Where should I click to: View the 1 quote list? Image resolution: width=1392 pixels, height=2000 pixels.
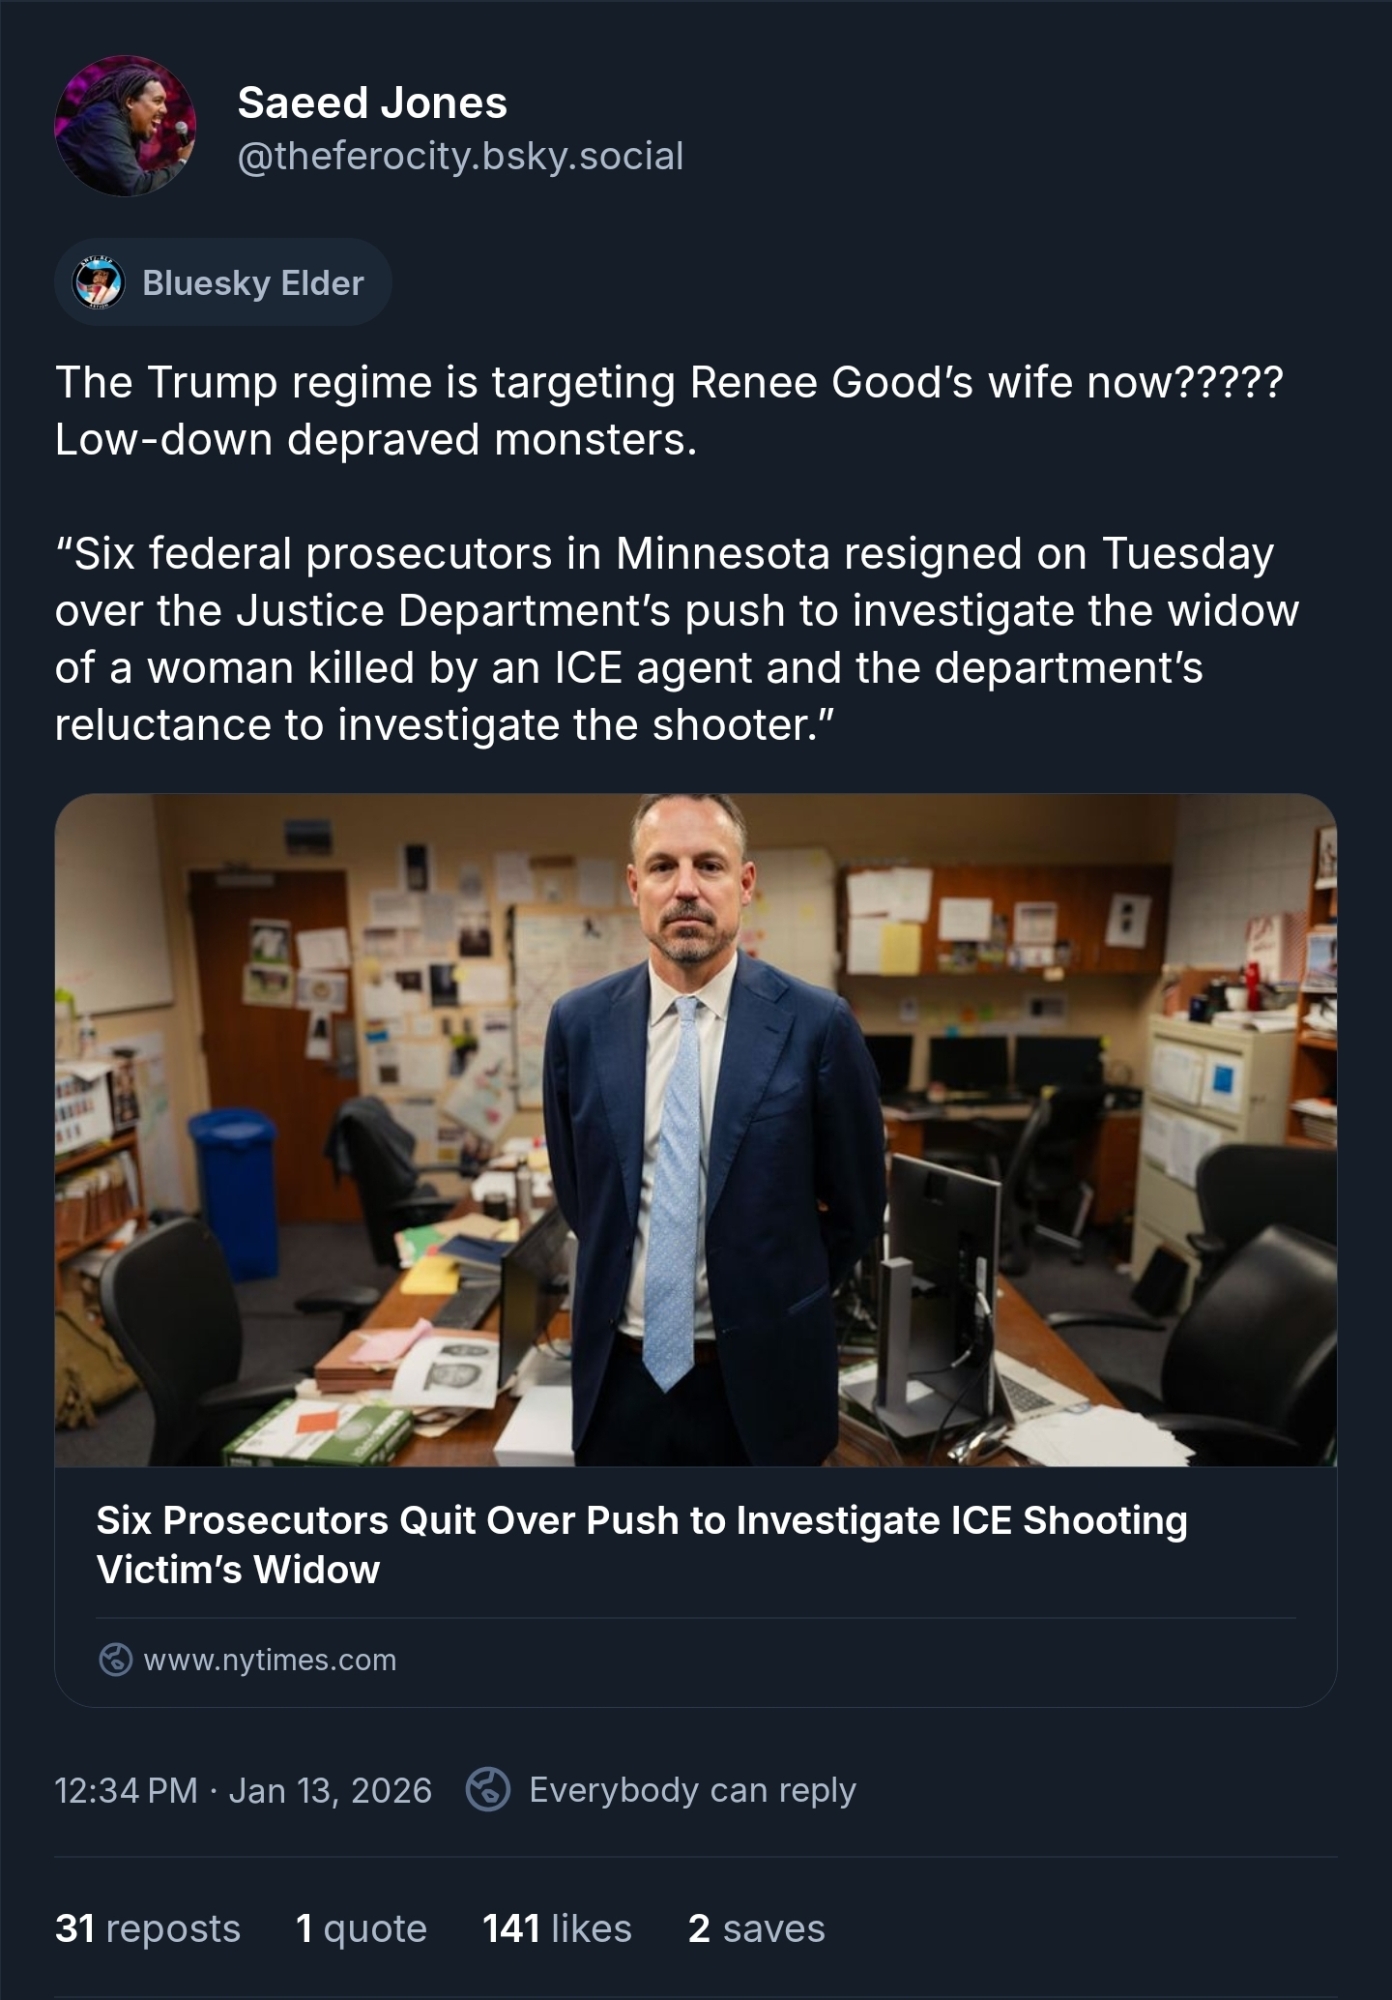(x=361, y=1928)
